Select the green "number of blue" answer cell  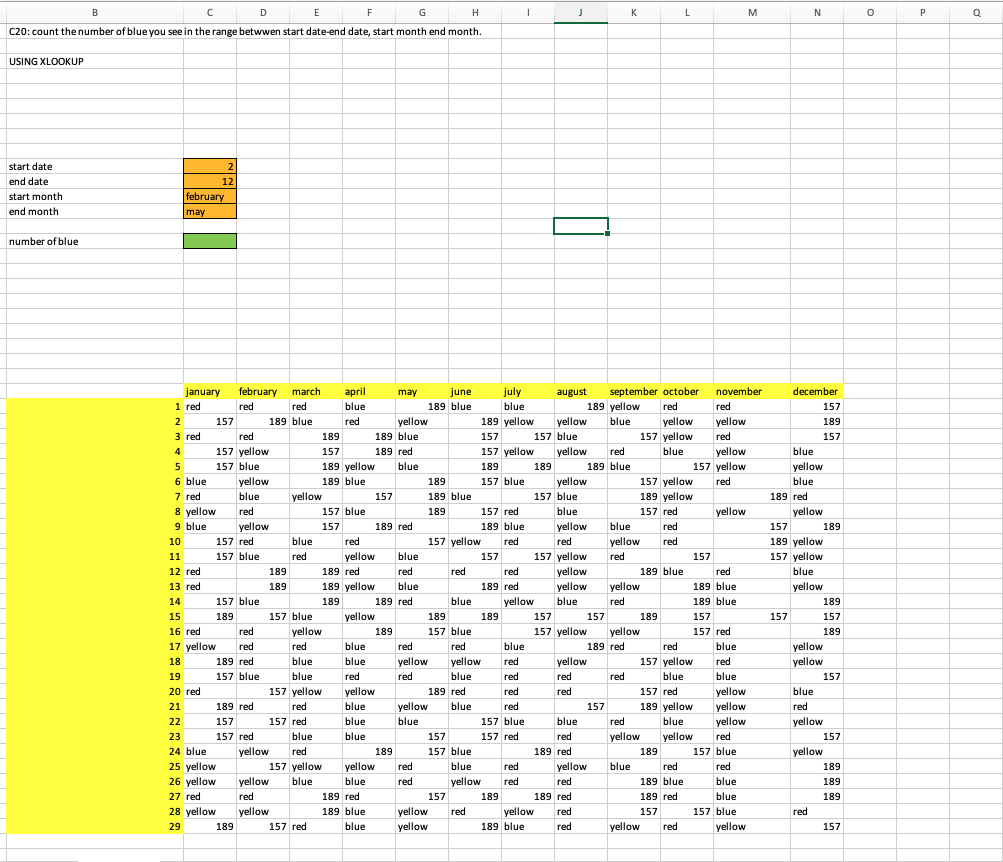[209, 241]
